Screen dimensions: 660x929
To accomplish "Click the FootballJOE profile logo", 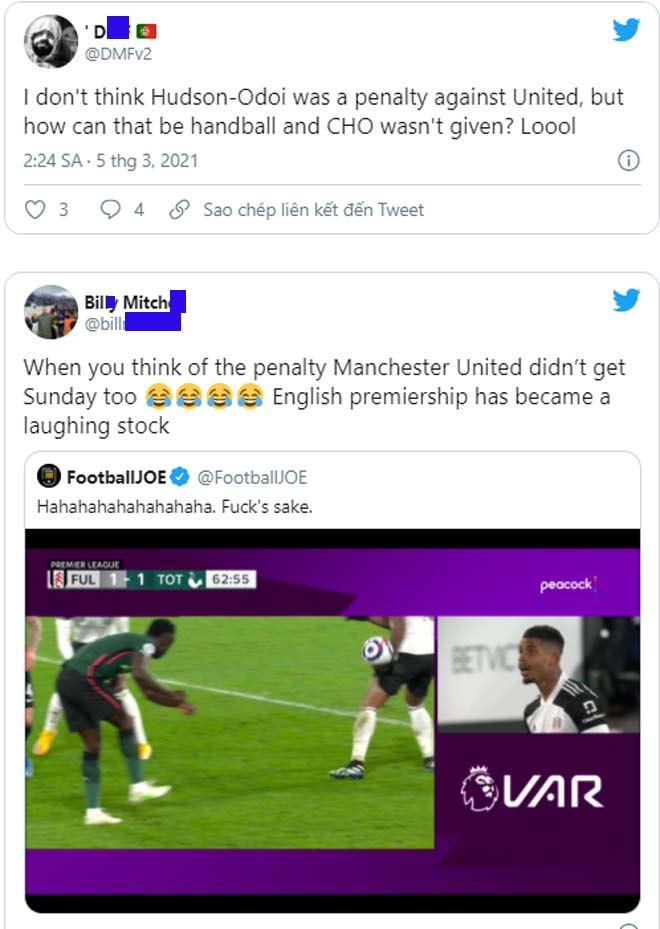I will click(x=49, y=476).
